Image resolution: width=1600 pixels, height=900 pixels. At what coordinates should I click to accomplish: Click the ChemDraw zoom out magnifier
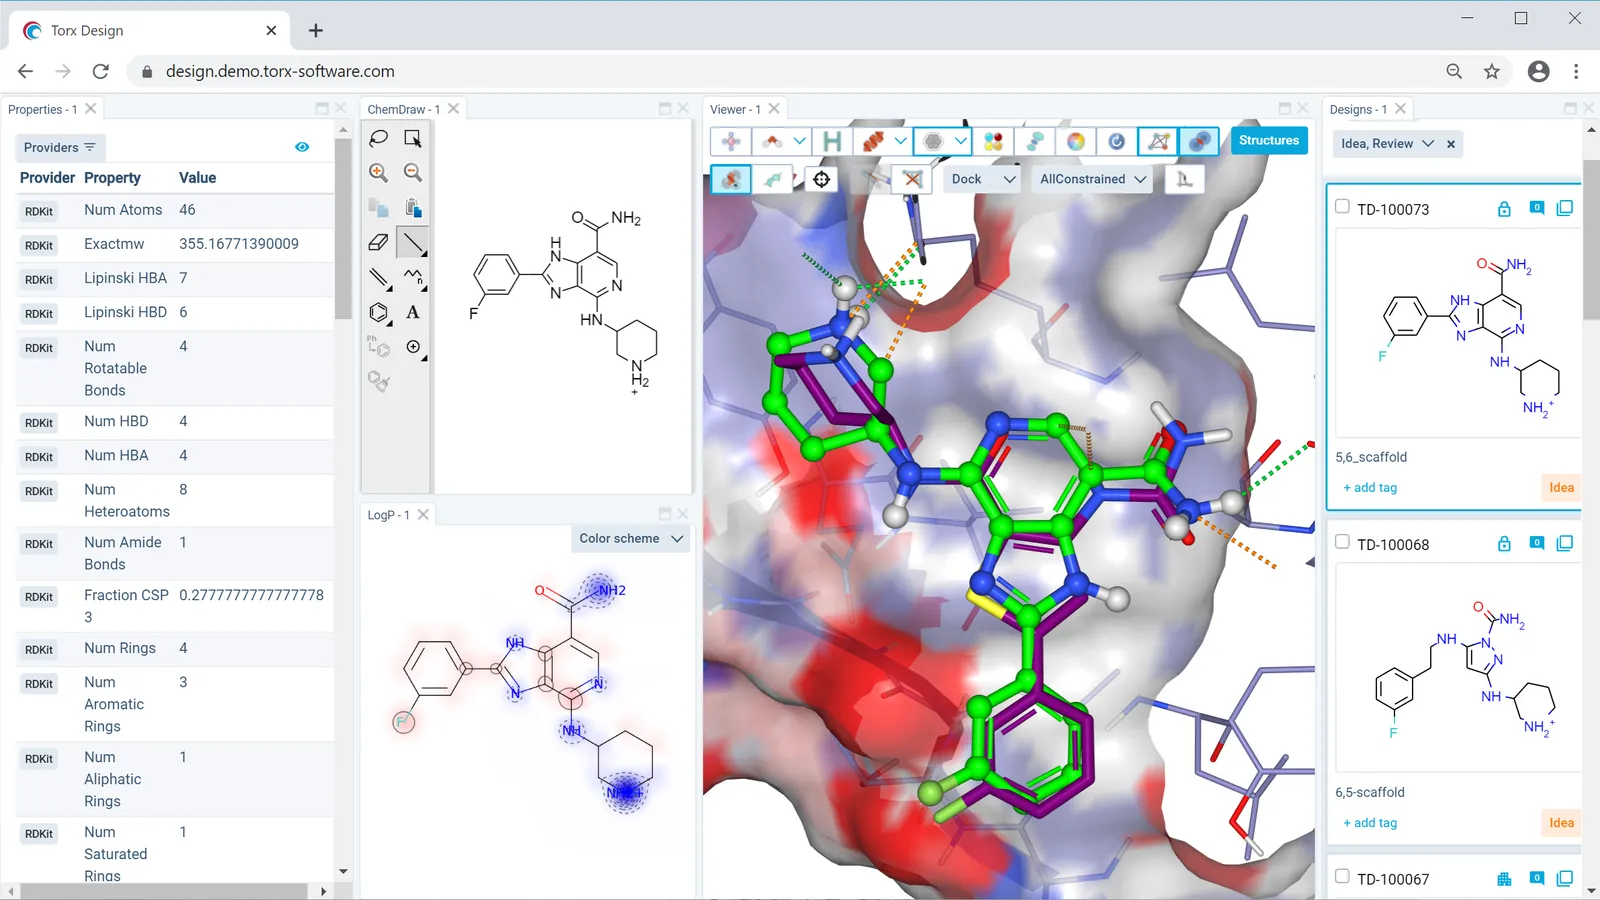pyautogui.click(x=413, y=173)
